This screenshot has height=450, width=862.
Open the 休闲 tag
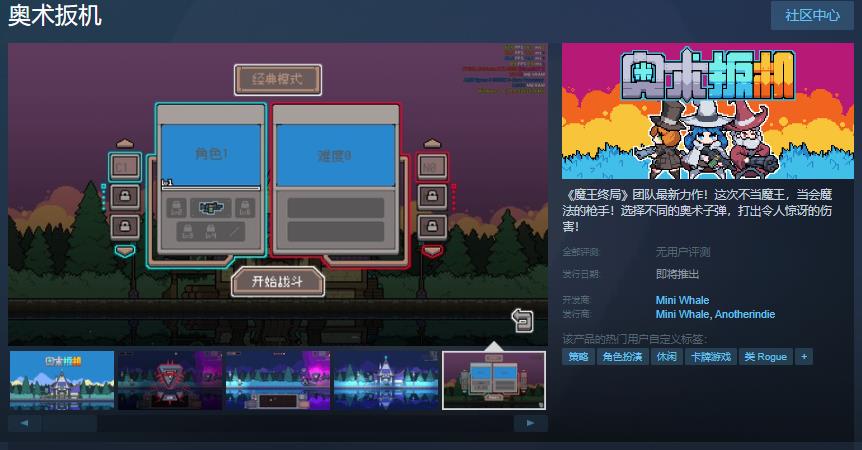[665, 356]
